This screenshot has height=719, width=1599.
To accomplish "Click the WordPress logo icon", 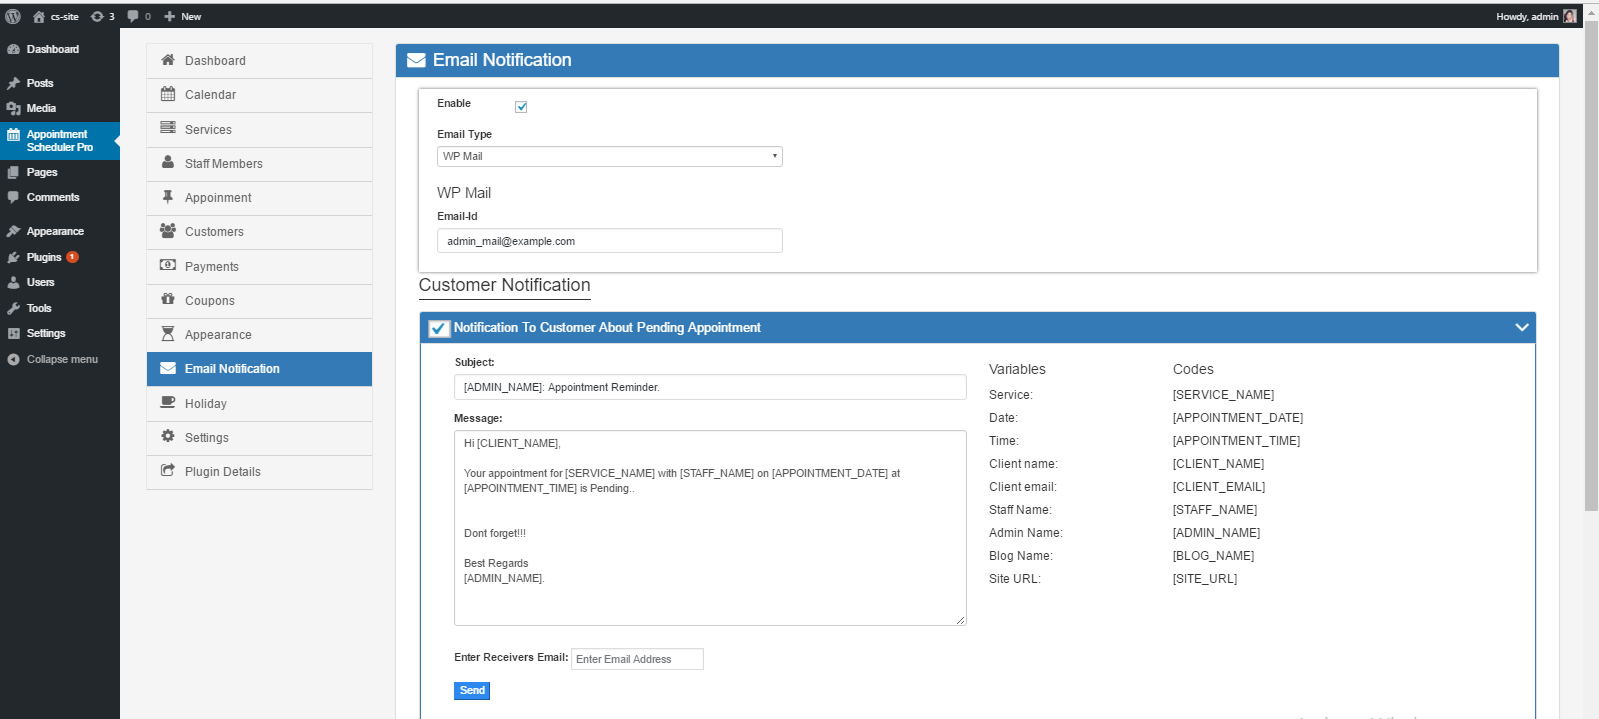I will 13,16.
